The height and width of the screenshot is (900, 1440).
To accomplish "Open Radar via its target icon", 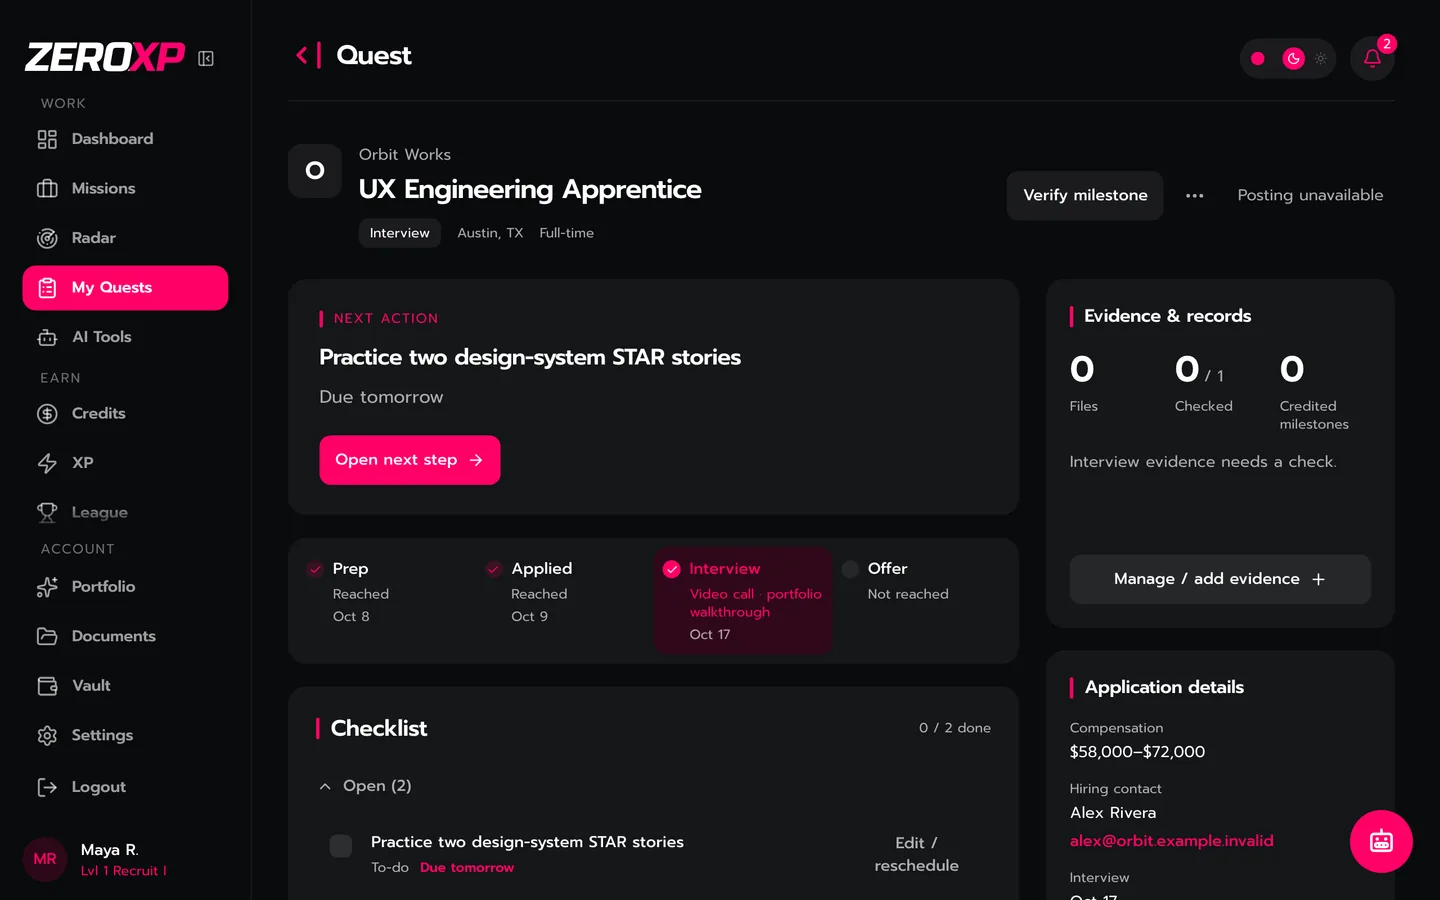I will (x=47, y=238).
